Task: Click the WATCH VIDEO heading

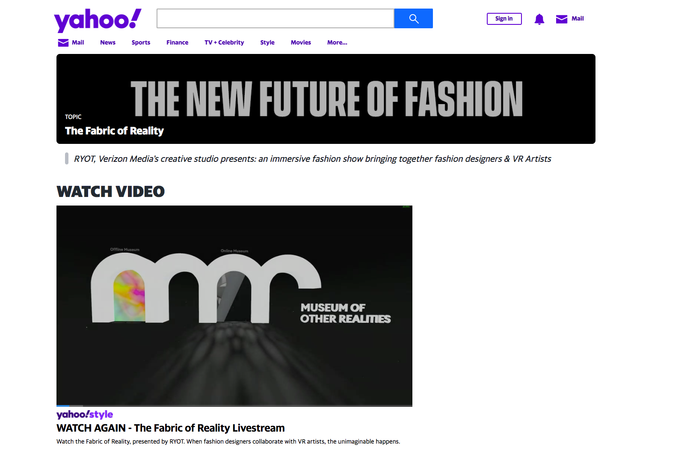Action: (111, 192)
